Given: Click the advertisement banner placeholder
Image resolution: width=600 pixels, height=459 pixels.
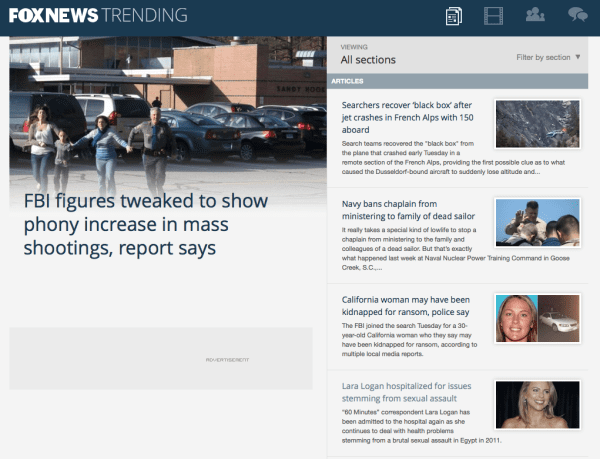Looking at the screenshot, I should 161,358.
